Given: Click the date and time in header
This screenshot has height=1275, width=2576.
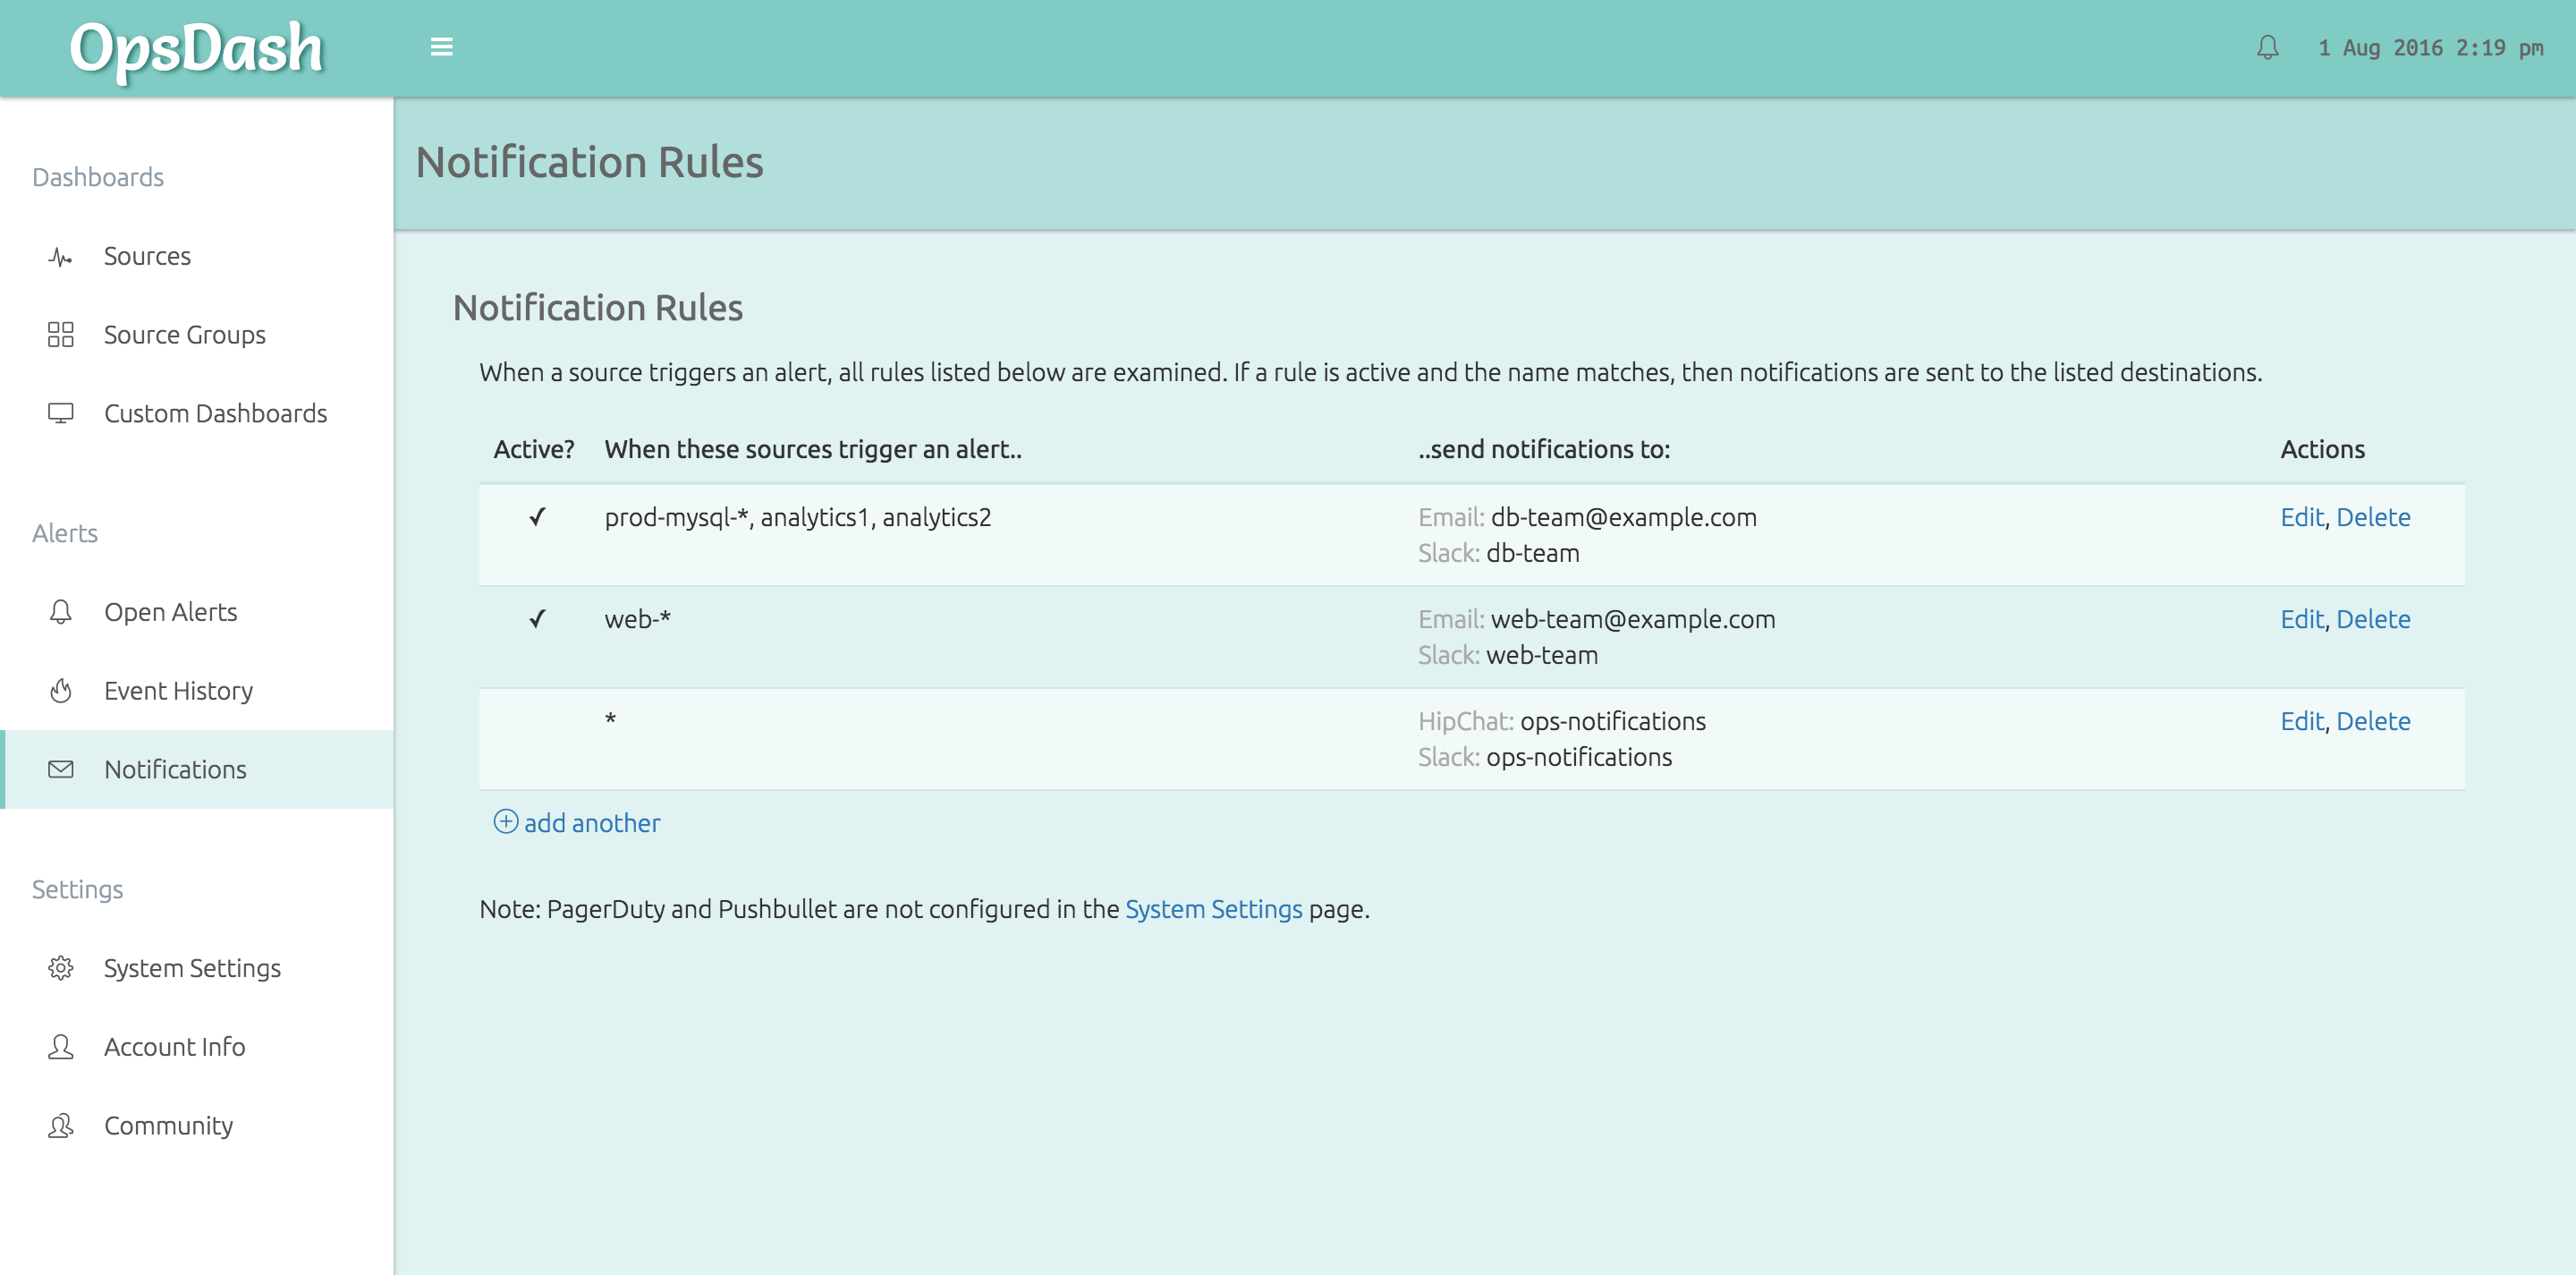Looking at the screenshot, I should pyautogui.click(x=2430, y=48).
